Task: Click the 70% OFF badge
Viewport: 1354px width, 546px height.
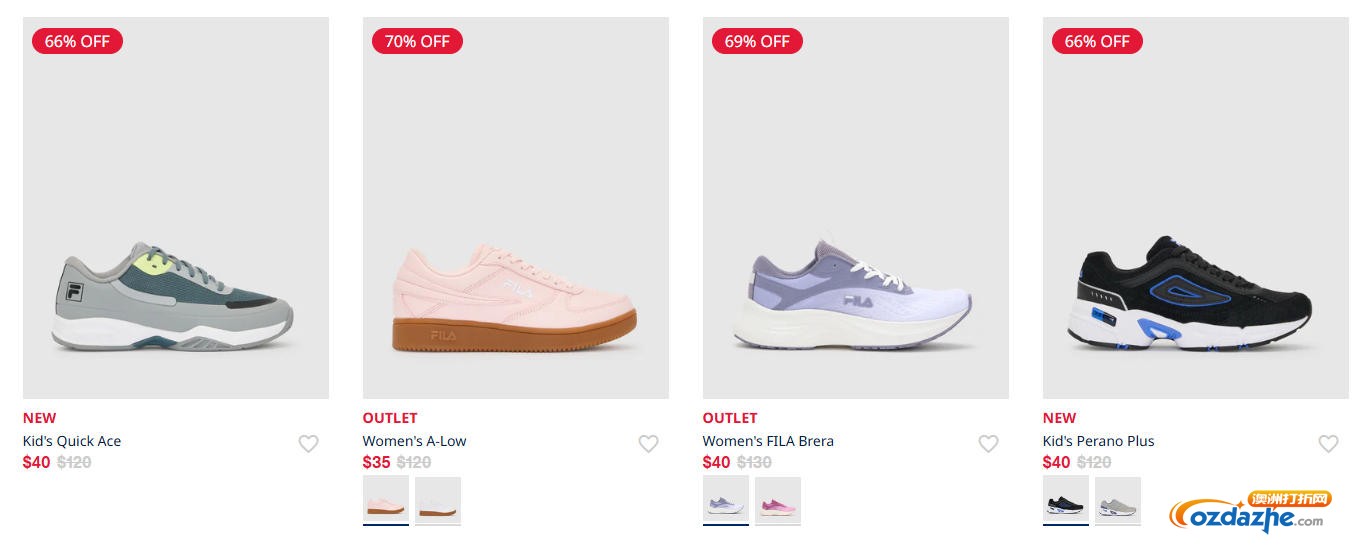Action: click(417, 41)
